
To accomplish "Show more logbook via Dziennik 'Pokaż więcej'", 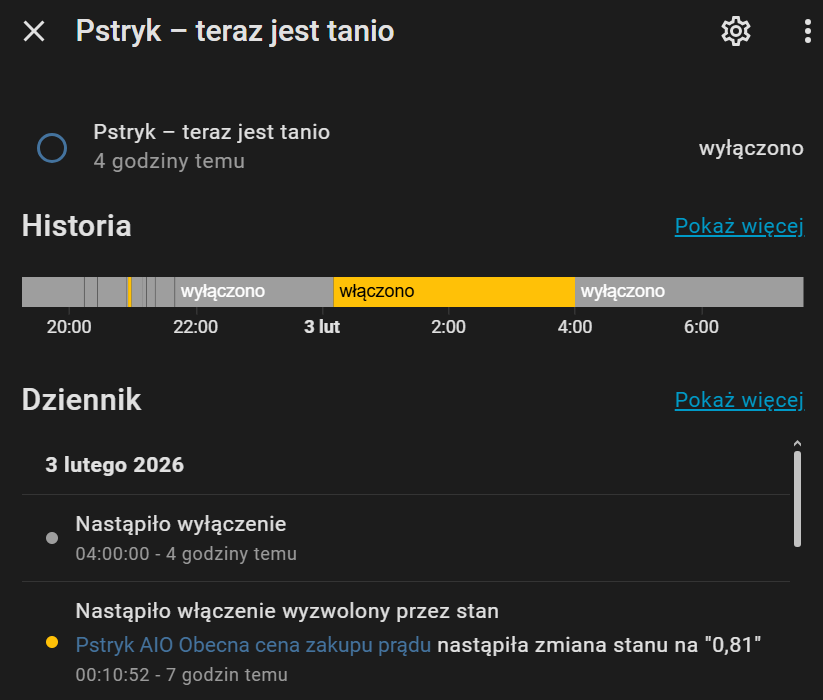I will tap(739, 401).
